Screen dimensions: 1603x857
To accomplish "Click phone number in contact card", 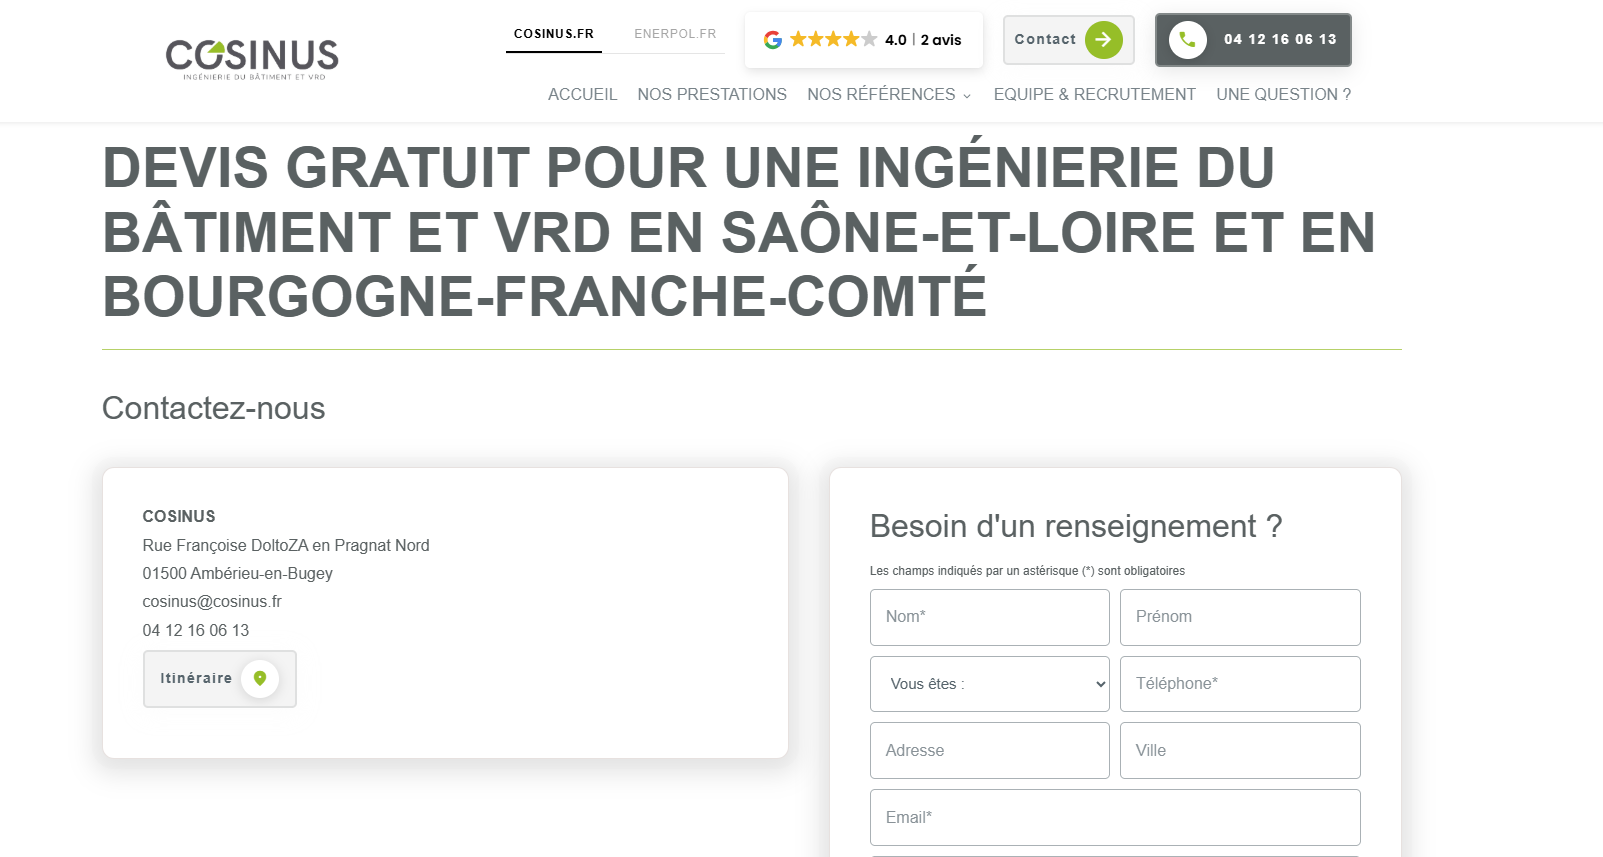I will pyautogui.click(x=196, y=631).
